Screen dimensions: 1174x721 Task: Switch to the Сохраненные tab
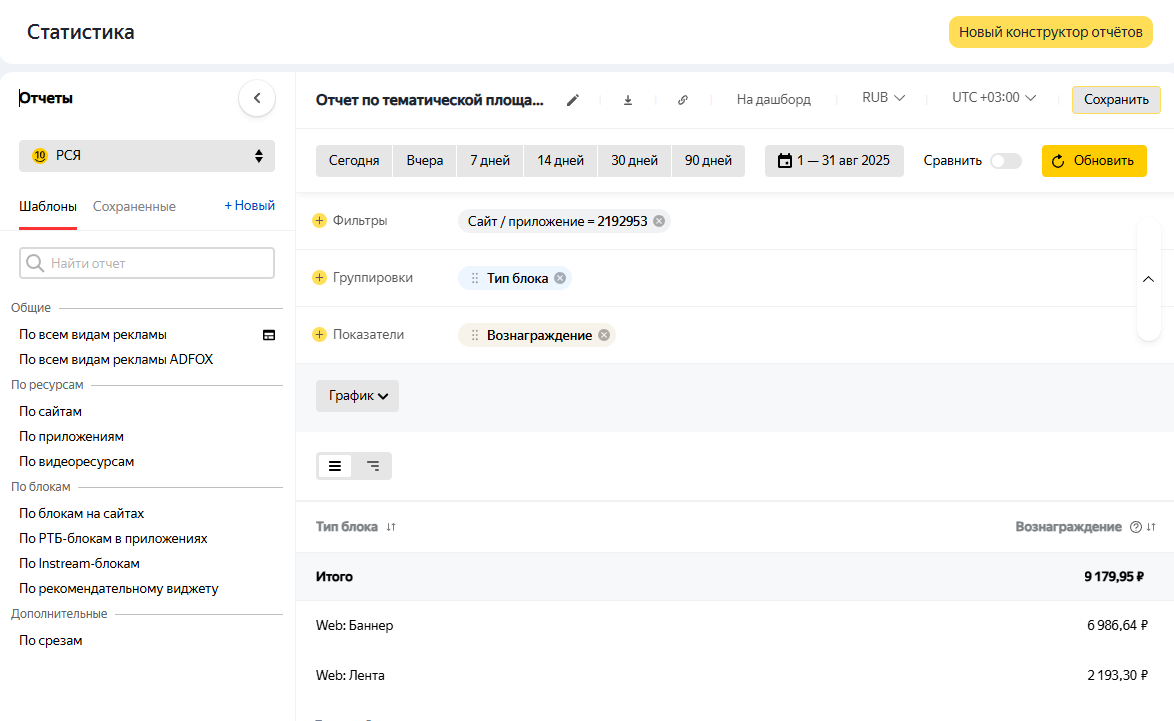tap(134, 207)
